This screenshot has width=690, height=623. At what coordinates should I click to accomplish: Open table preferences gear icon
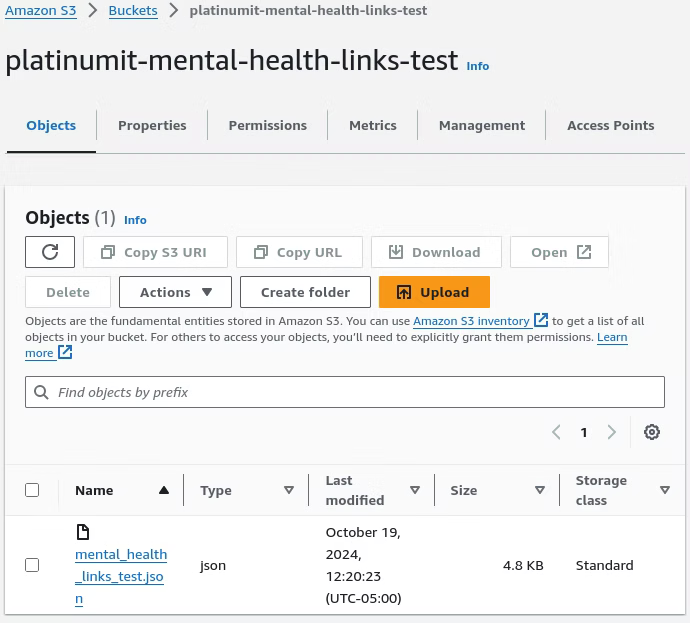click(x=652, y=432)
